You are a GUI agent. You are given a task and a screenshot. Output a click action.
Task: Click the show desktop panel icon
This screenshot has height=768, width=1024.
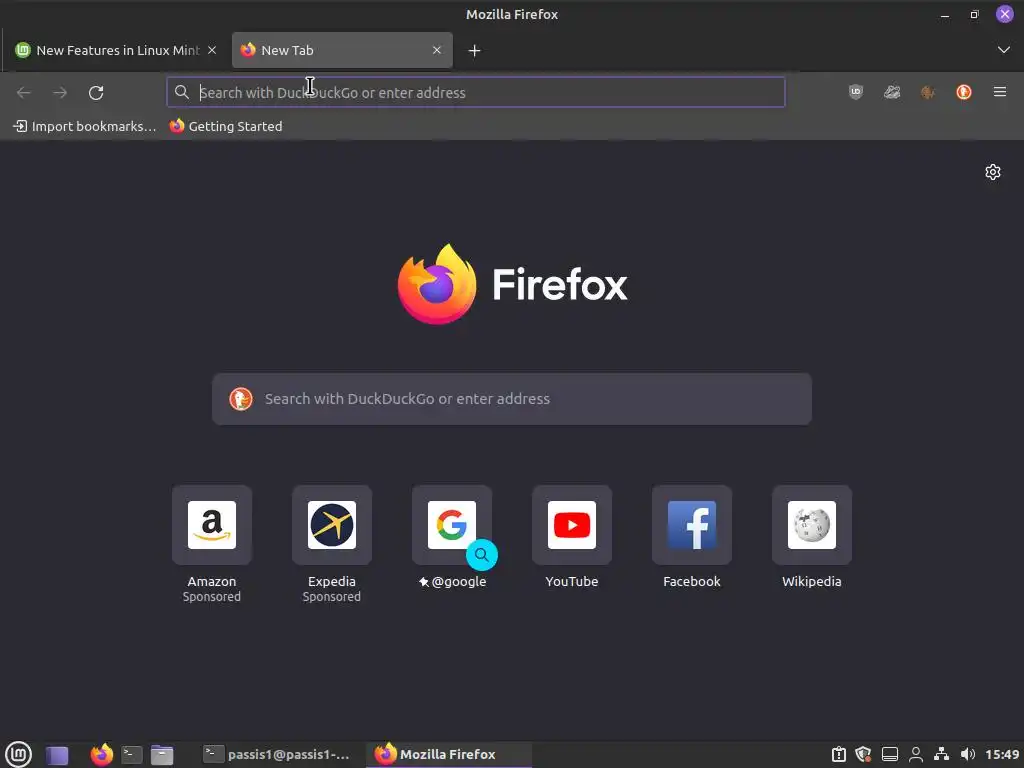(57, 755)
